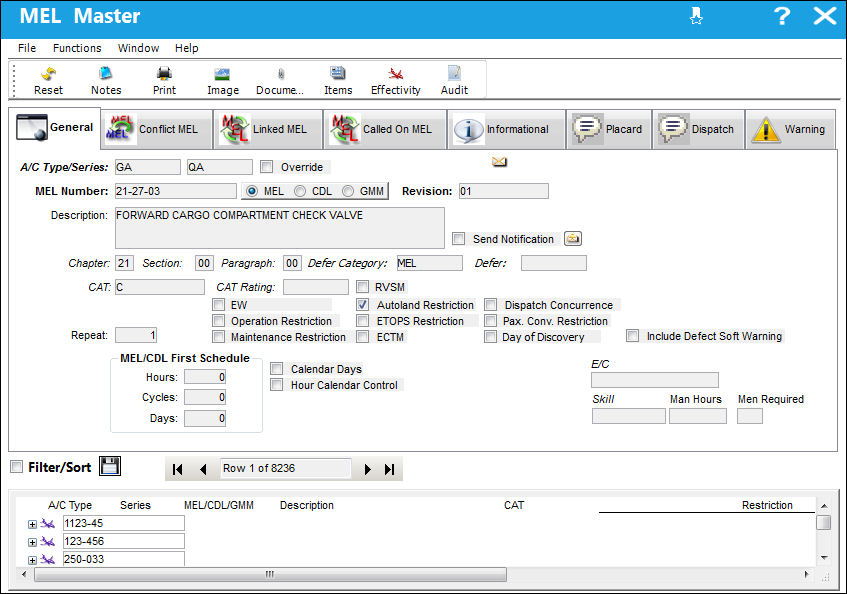This screenshot has width=847, height=594.
Task: Check the Maintenance Restriction checkbox
Action: (218, 337)
